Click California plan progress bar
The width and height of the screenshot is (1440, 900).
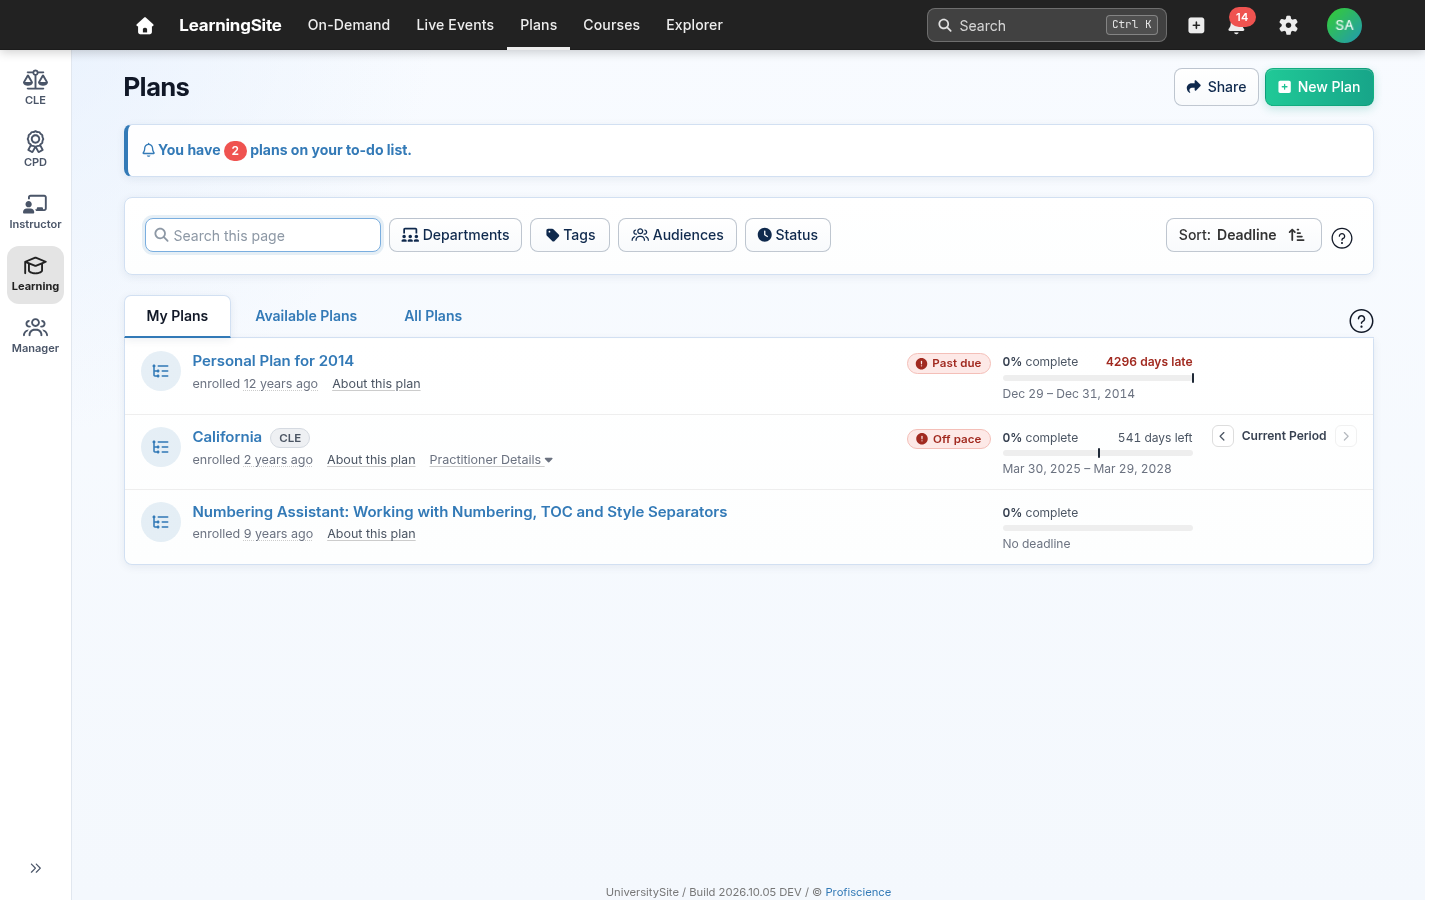click(1097, 453)
